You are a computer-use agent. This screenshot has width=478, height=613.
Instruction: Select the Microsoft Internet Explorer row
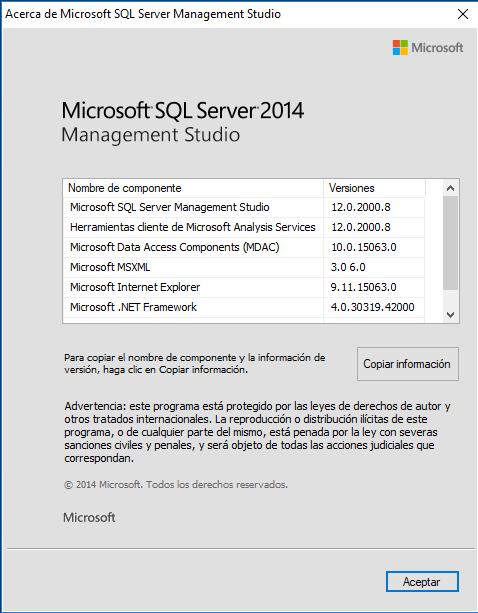(x=244, y=287)
